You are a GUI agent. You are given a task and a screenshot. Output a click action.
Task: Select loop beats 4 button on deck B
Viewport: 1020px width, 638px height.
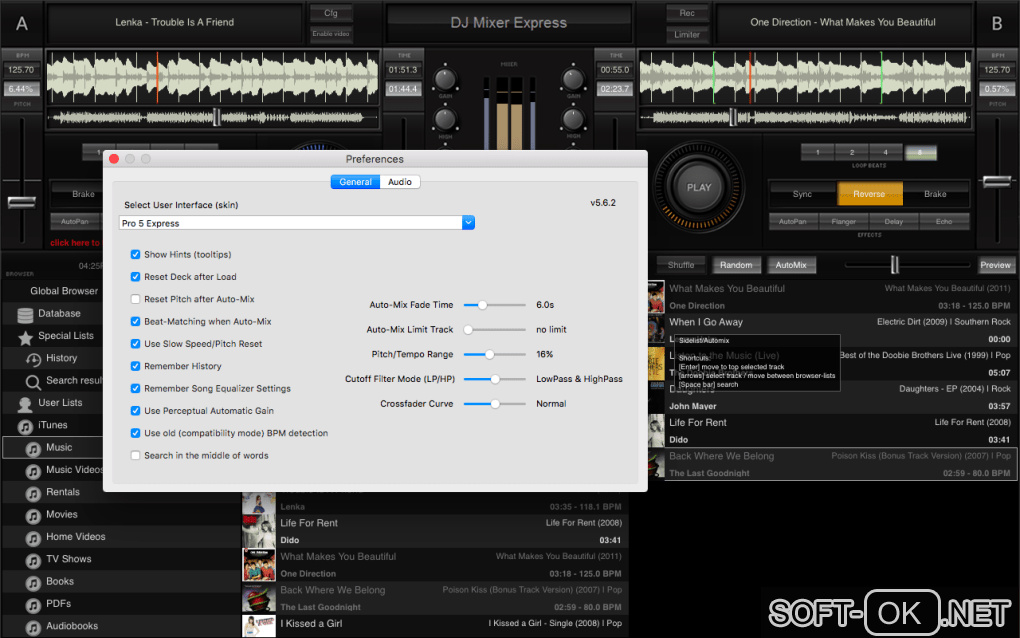pos(885,152)
